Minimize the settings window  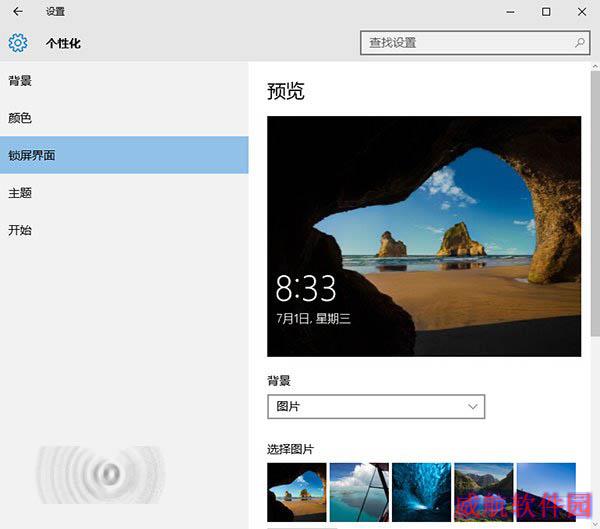coord(510,12)
